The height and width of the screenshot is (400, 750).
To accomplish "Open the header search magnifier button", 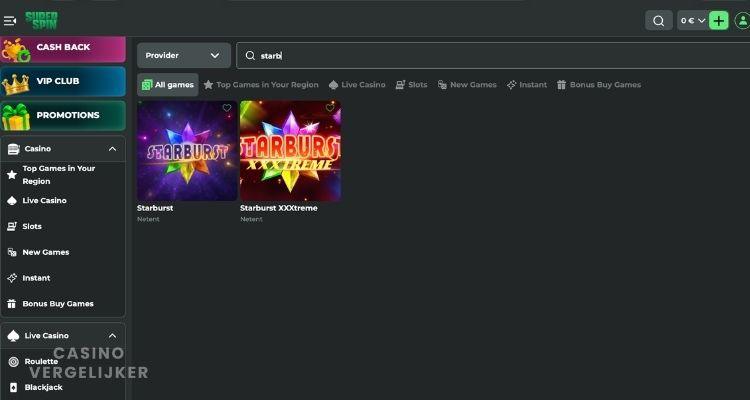I will pos(659,21).
